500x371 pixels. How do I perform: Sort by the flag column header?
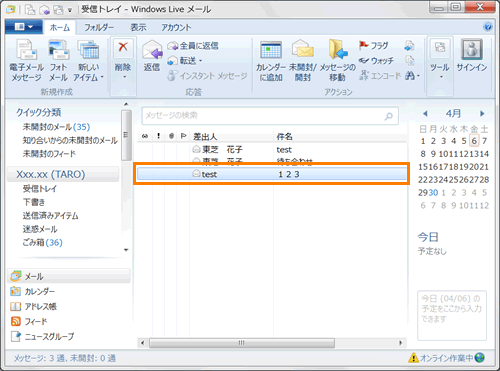(x=183, y=136)
